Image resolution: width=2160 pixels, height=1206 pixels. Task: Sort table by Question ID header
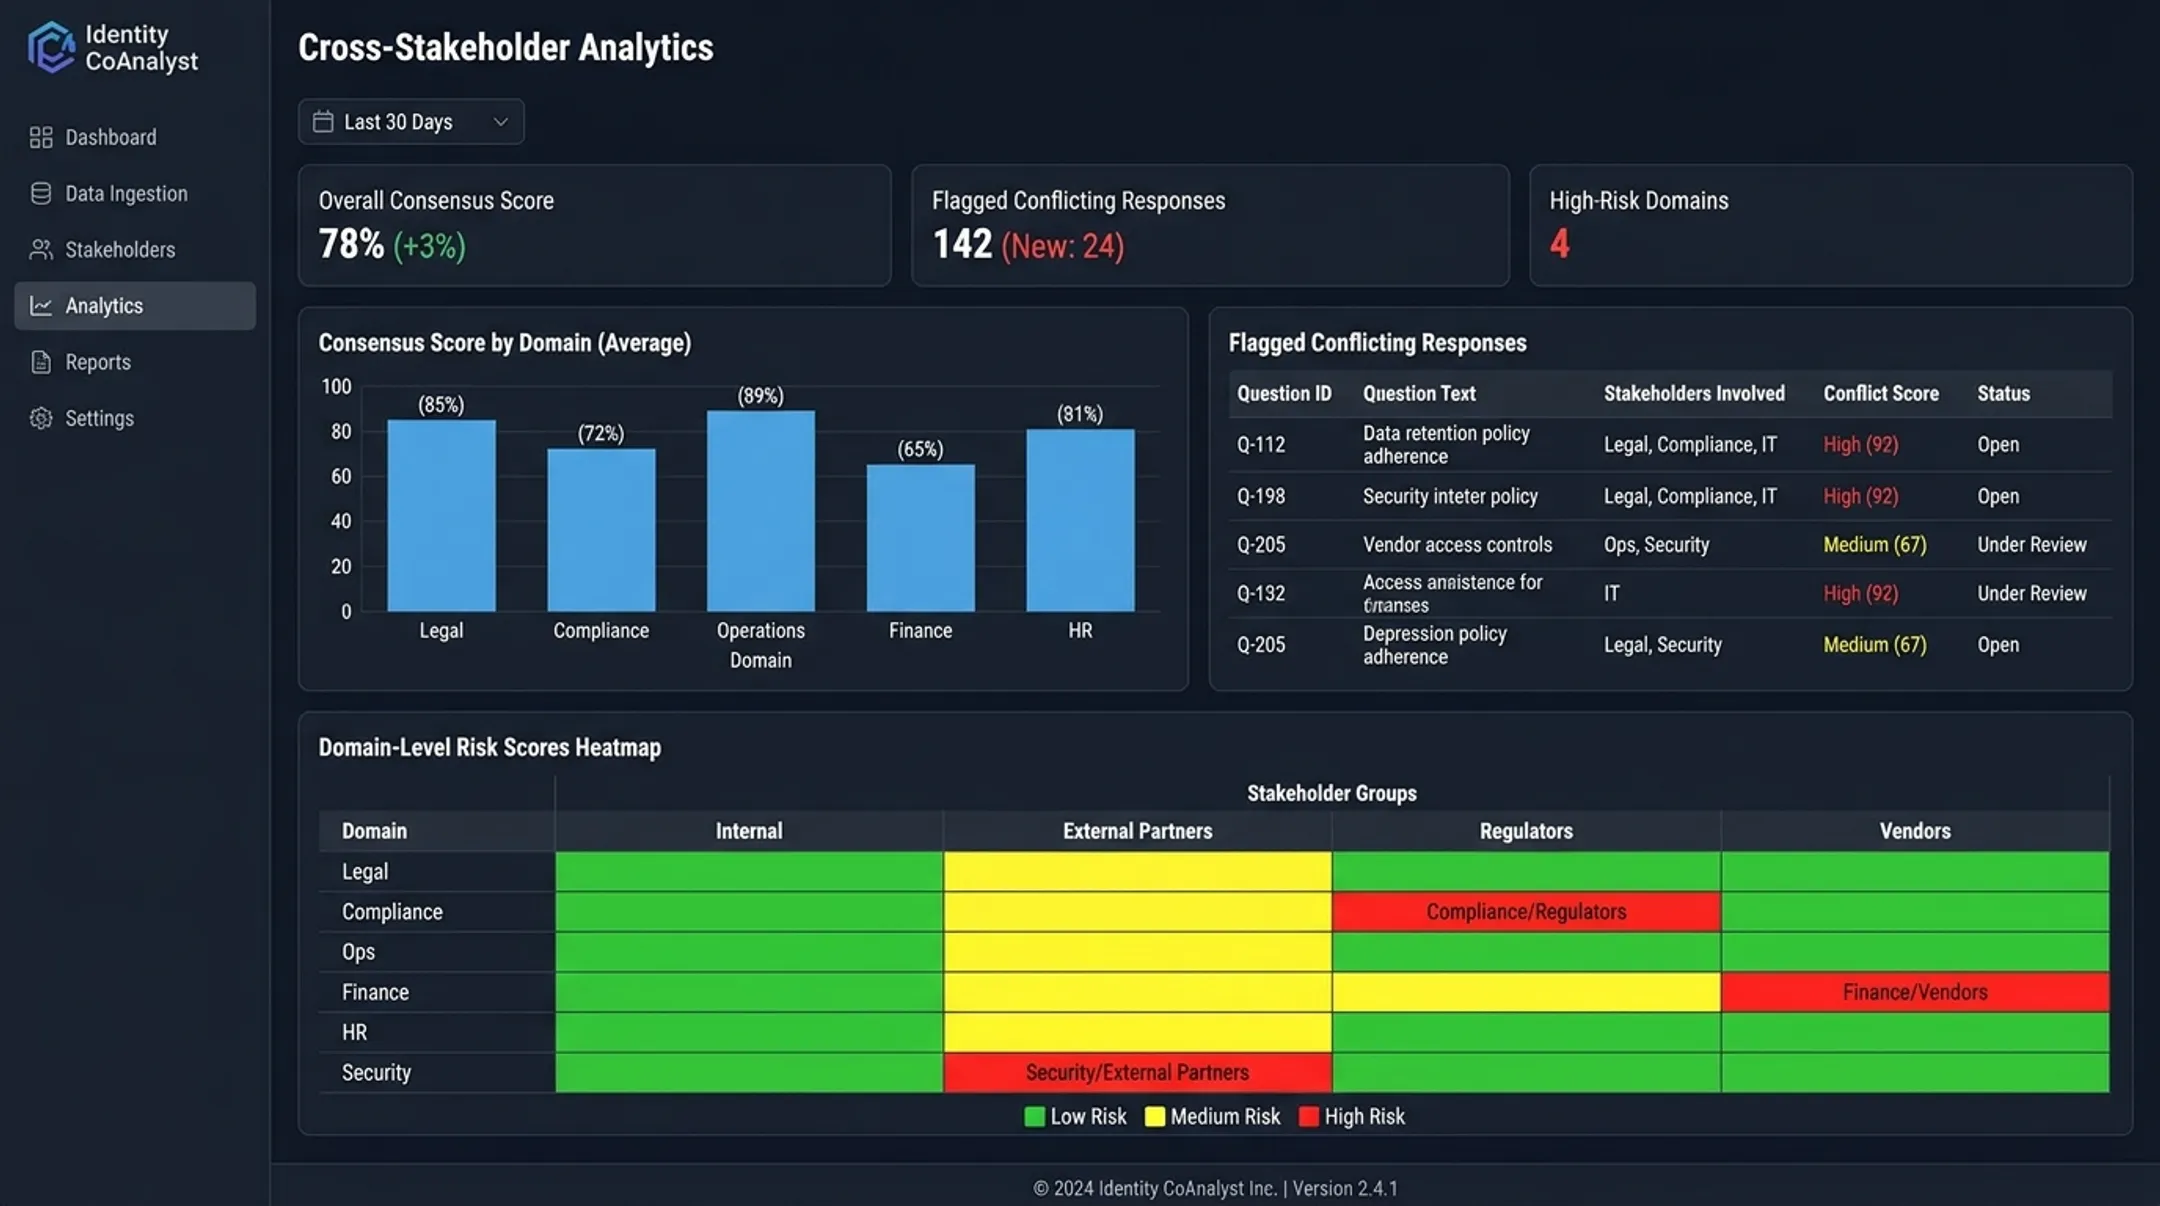[x=1284, y=393]
